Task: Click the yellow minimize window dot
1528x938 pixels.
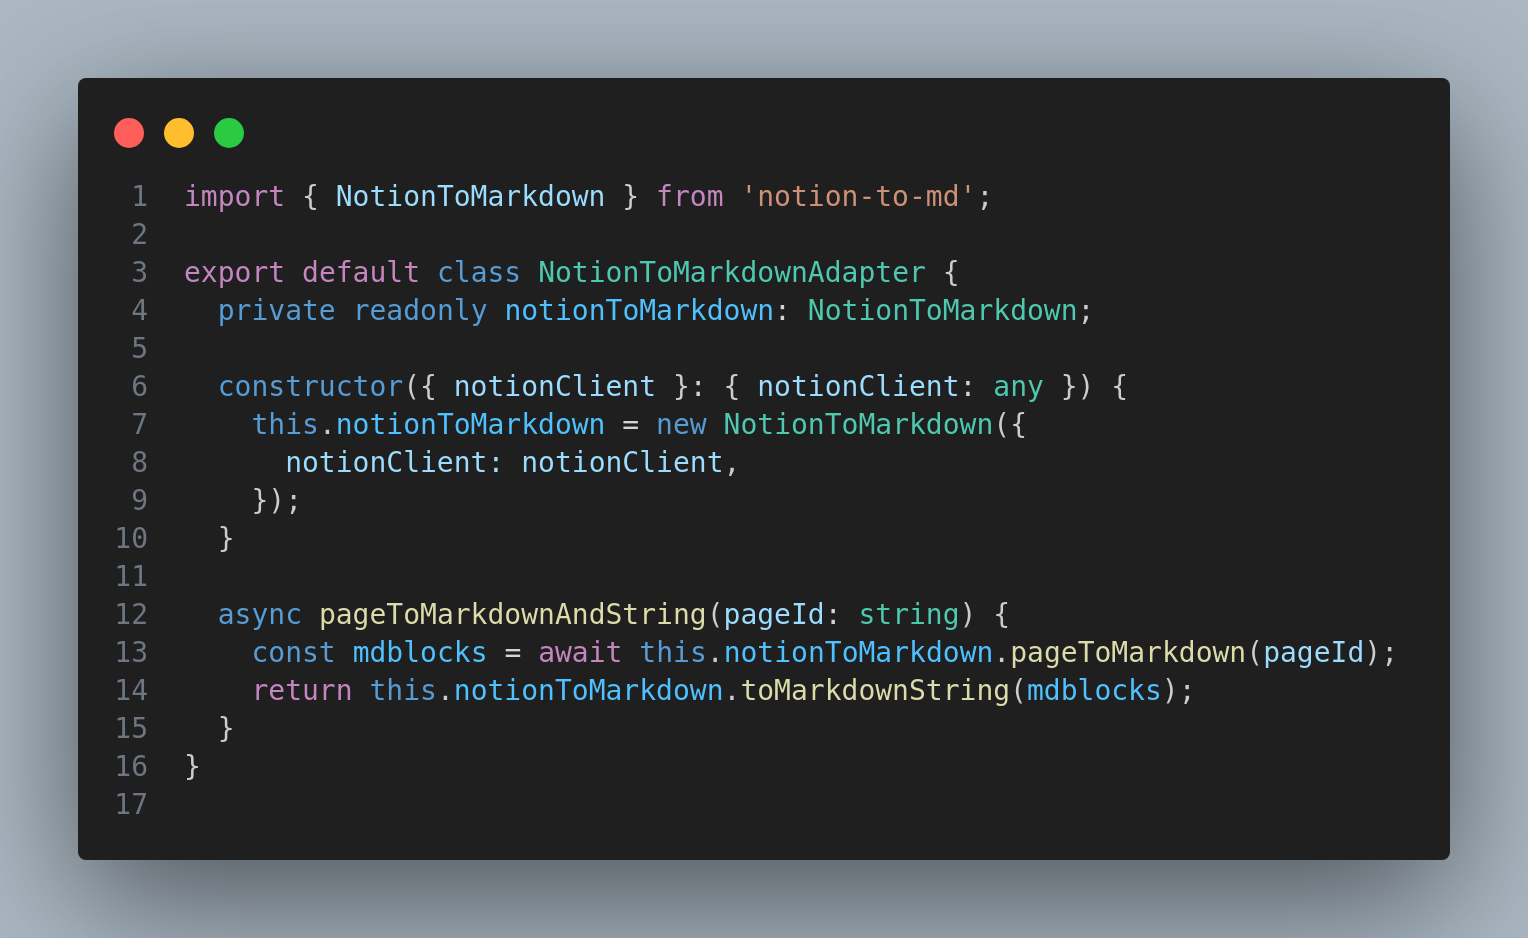Action: pyautogui.click(x=179, y=133)
